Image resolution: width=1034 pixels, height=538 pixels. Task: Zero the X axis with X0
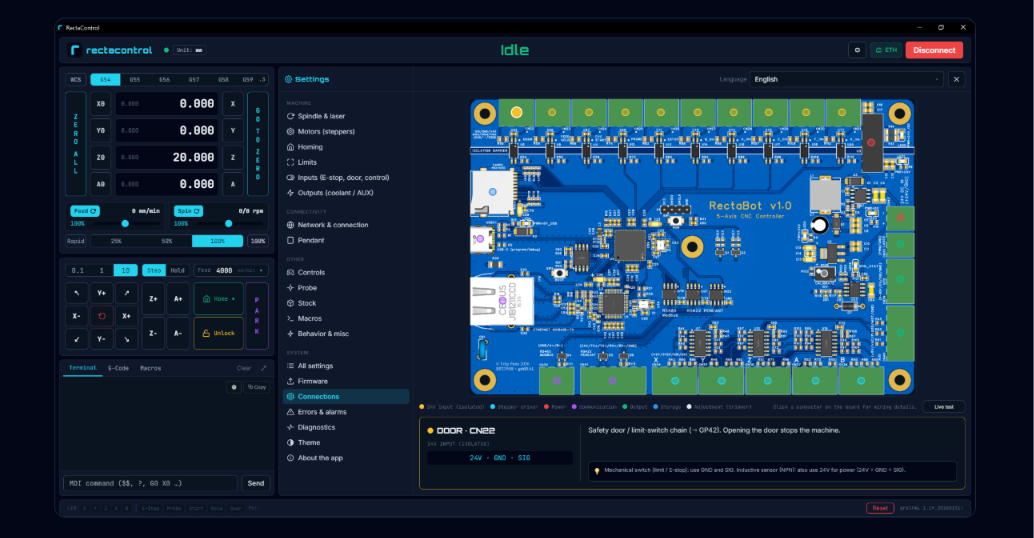tap(100, 104)
